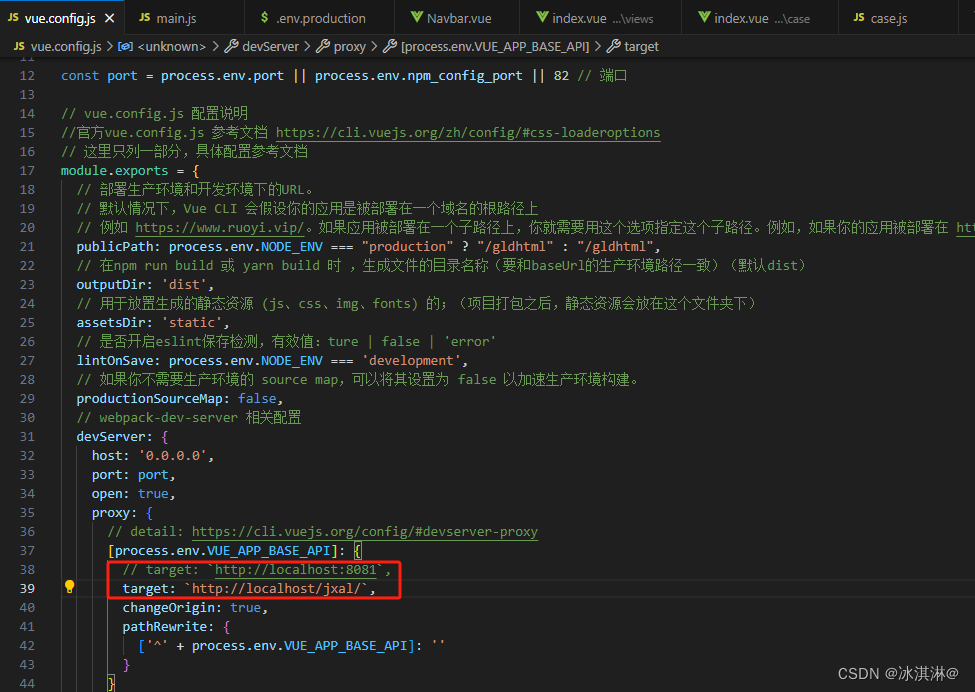Open the index.vue case tab

click(760, 18)
